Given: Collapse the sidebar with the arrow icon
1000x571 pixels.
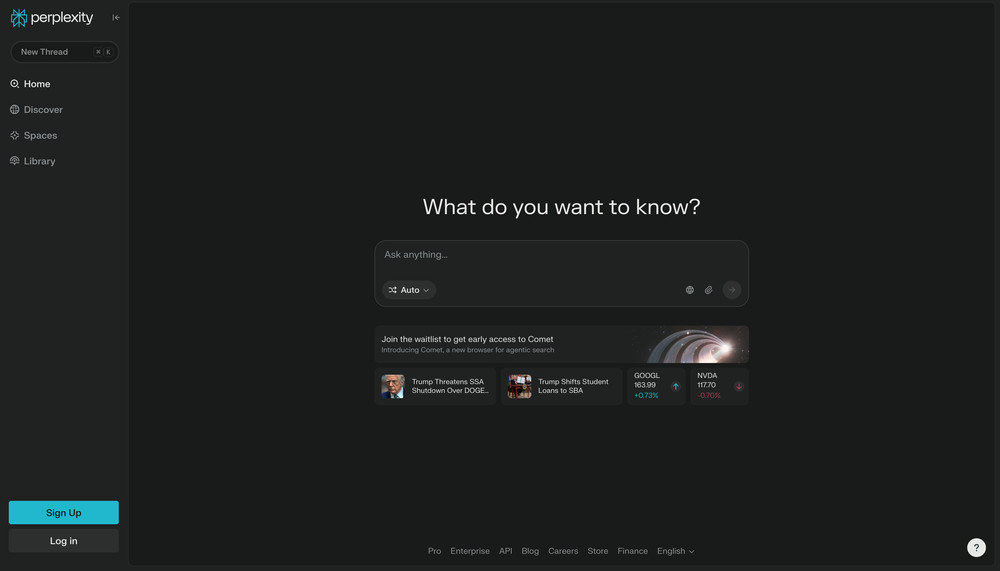Looking at the screenshot, I should pyautogui.click(x=116, y=17).
